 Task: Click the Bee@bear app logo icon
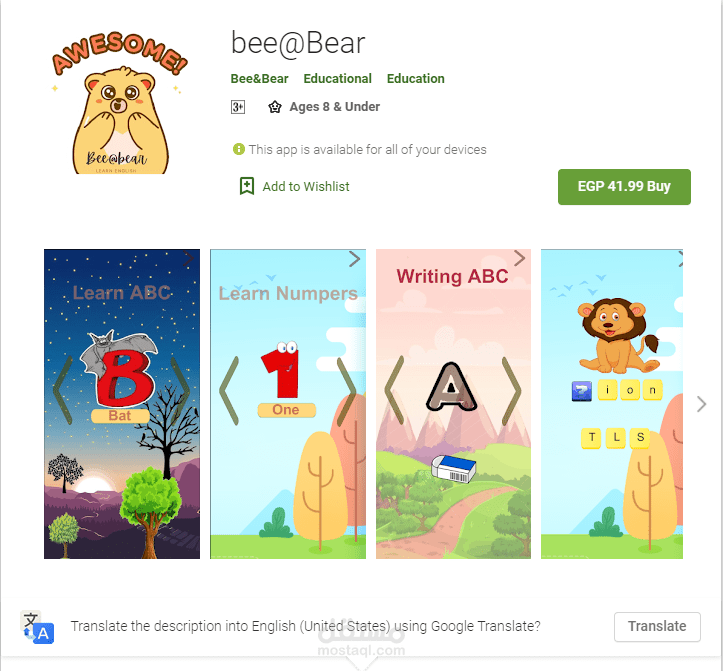[120, 103]
